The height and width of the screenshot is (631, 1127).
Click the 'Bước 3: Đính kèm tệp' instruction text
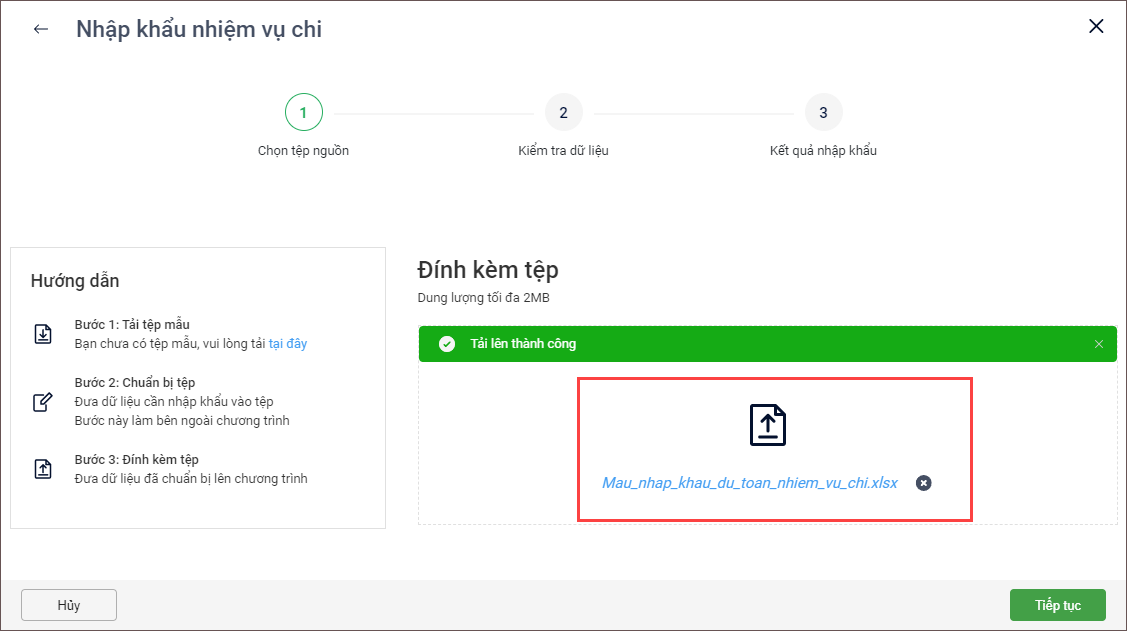coord(137,460)
